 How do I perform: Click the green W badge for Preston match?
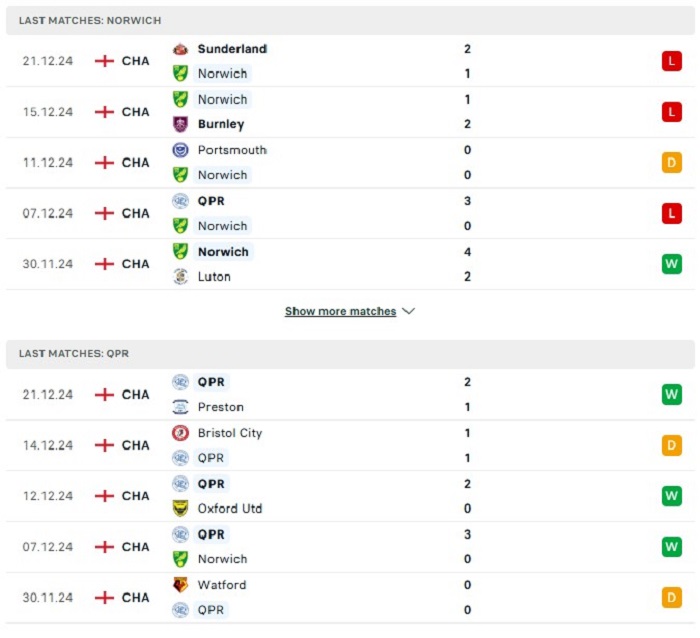tap(671, 395)
